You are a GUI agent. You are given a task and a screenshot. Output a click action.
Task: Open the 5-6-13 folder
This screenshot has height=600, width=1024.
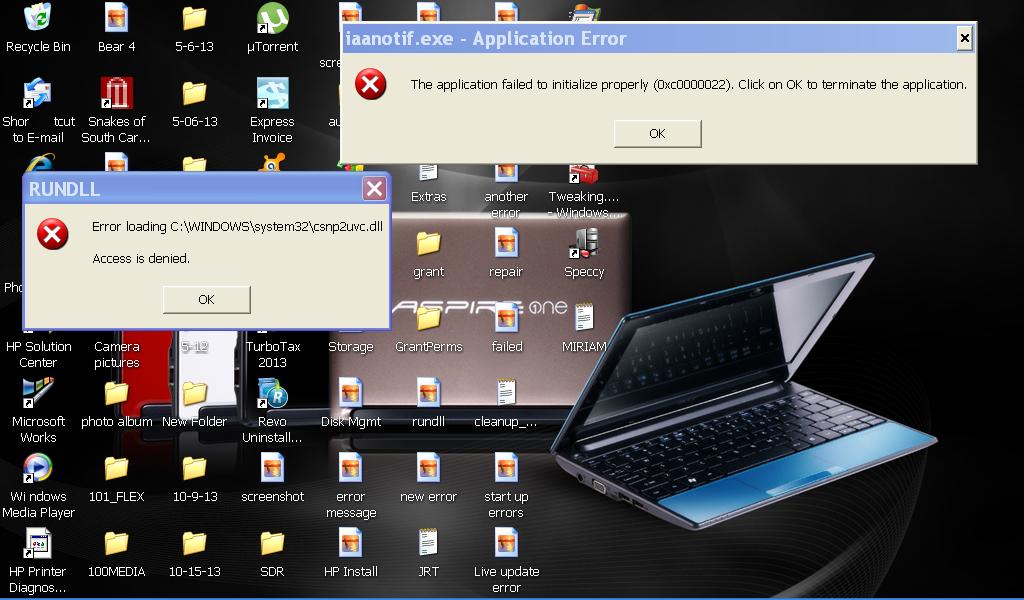[x=194, y=18]
